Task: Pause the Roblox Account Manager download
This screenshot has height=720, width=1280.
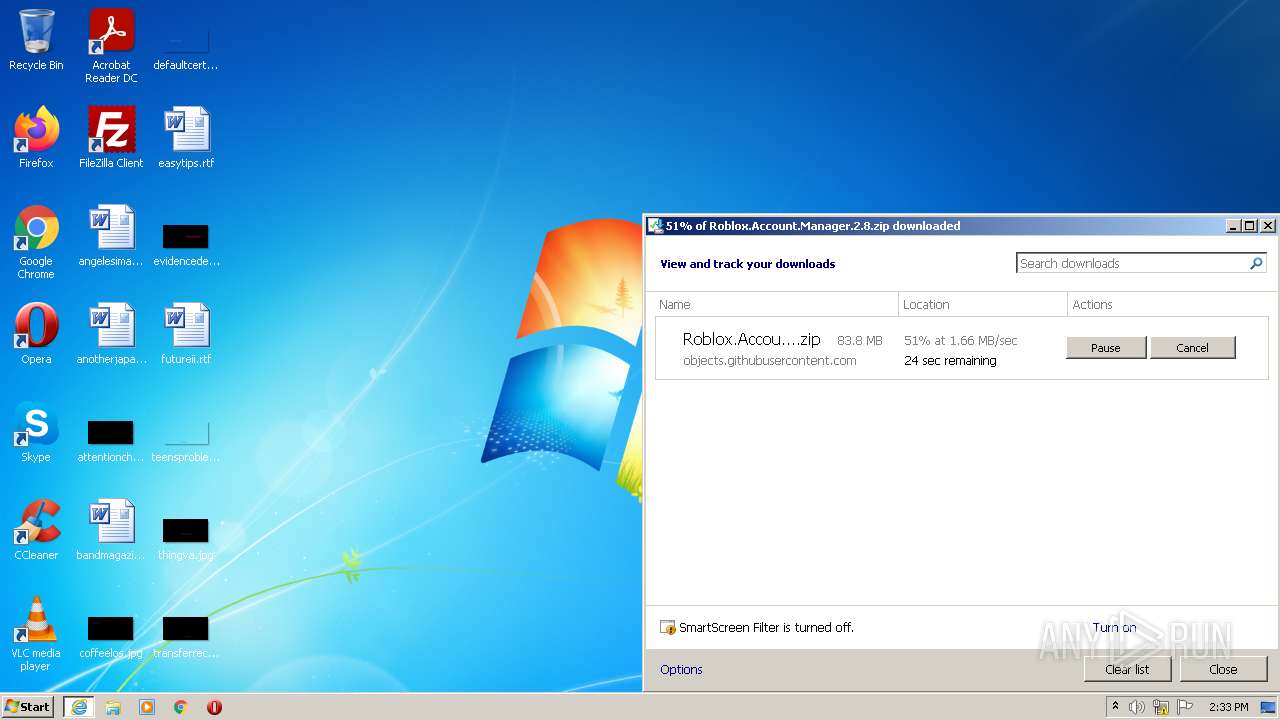Action: pos(1106,348)
